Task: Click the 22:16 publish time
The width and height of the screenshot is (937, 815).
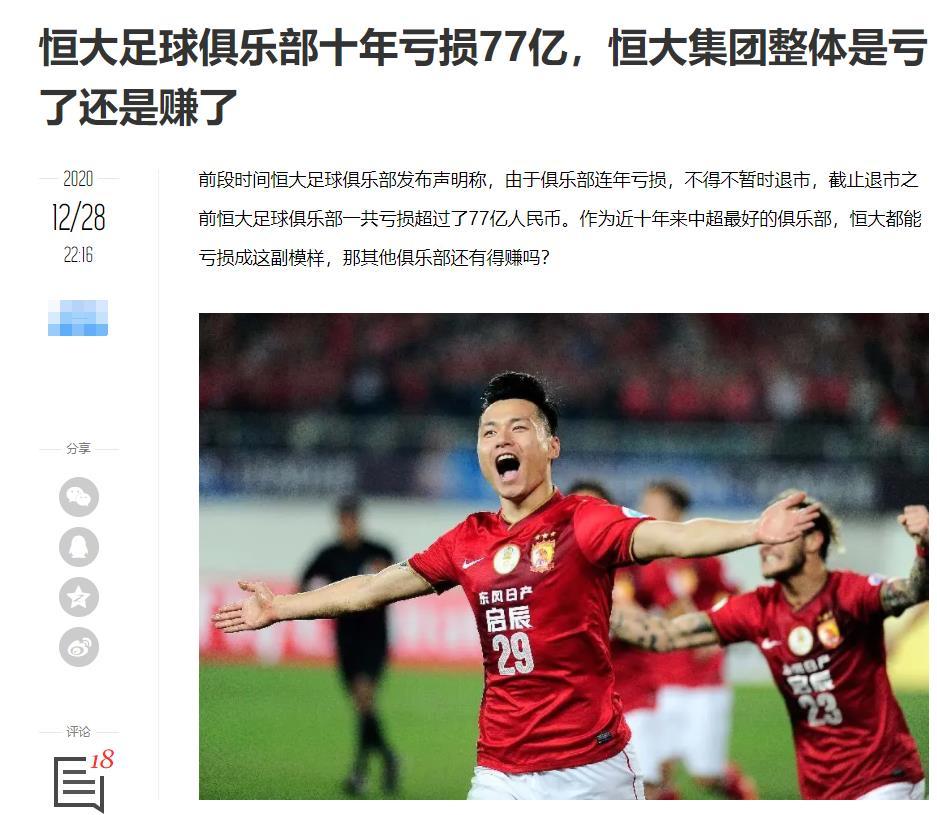Action: pos(78,255)
